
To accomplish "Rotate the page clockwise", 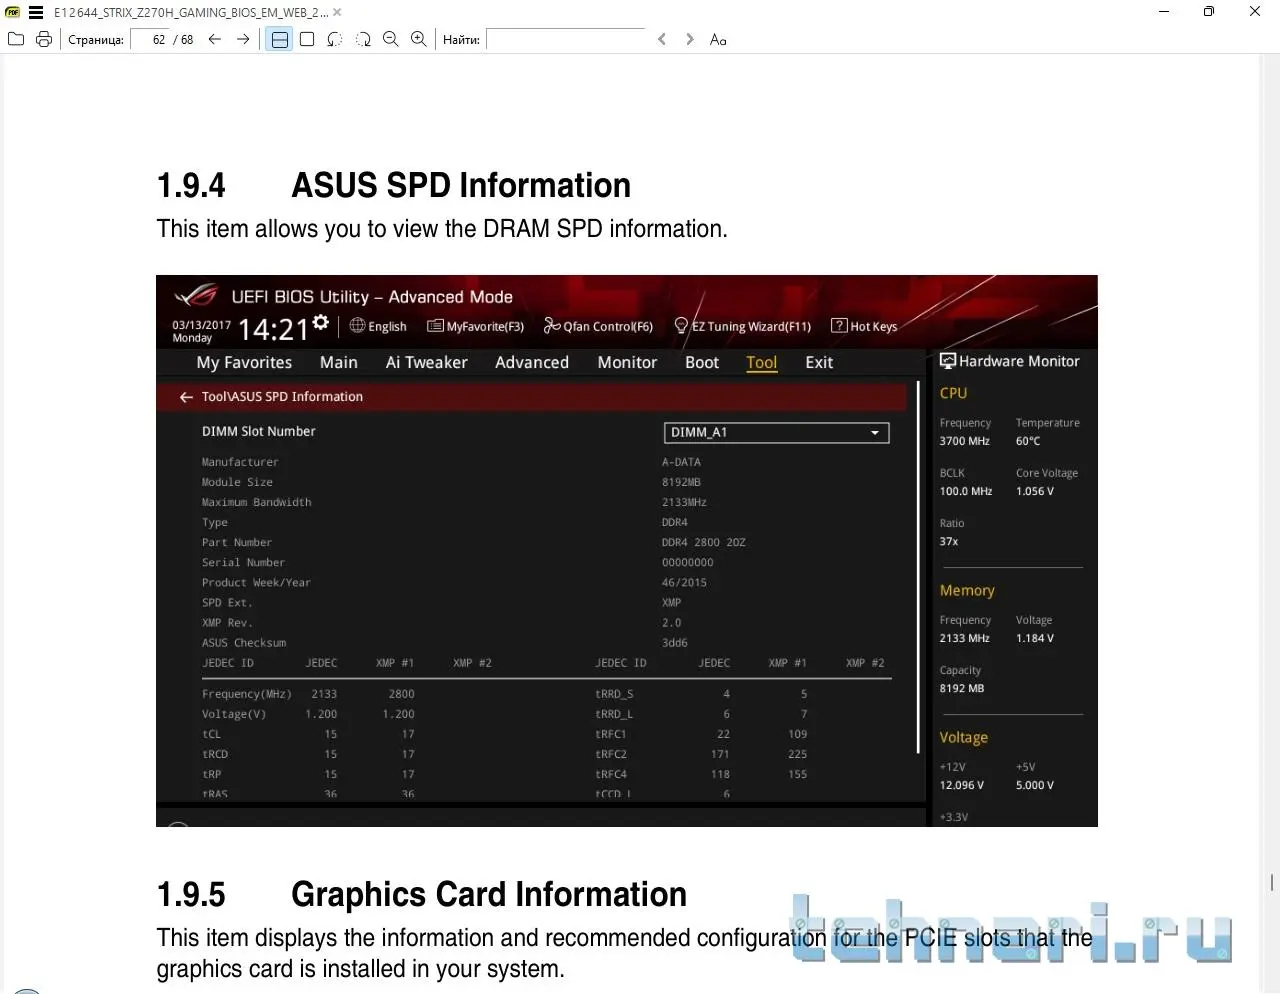I will pos(363,39).
